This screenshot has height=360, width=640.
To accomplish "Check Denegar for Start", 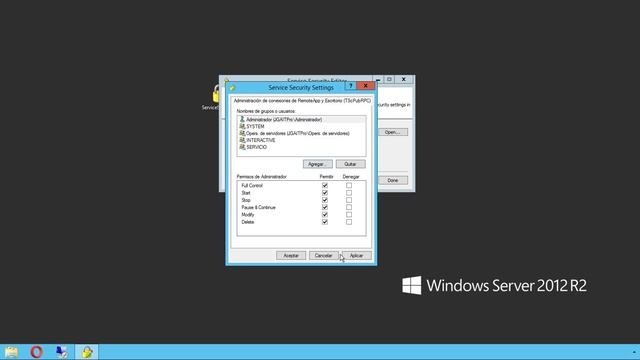I will 349,193.
